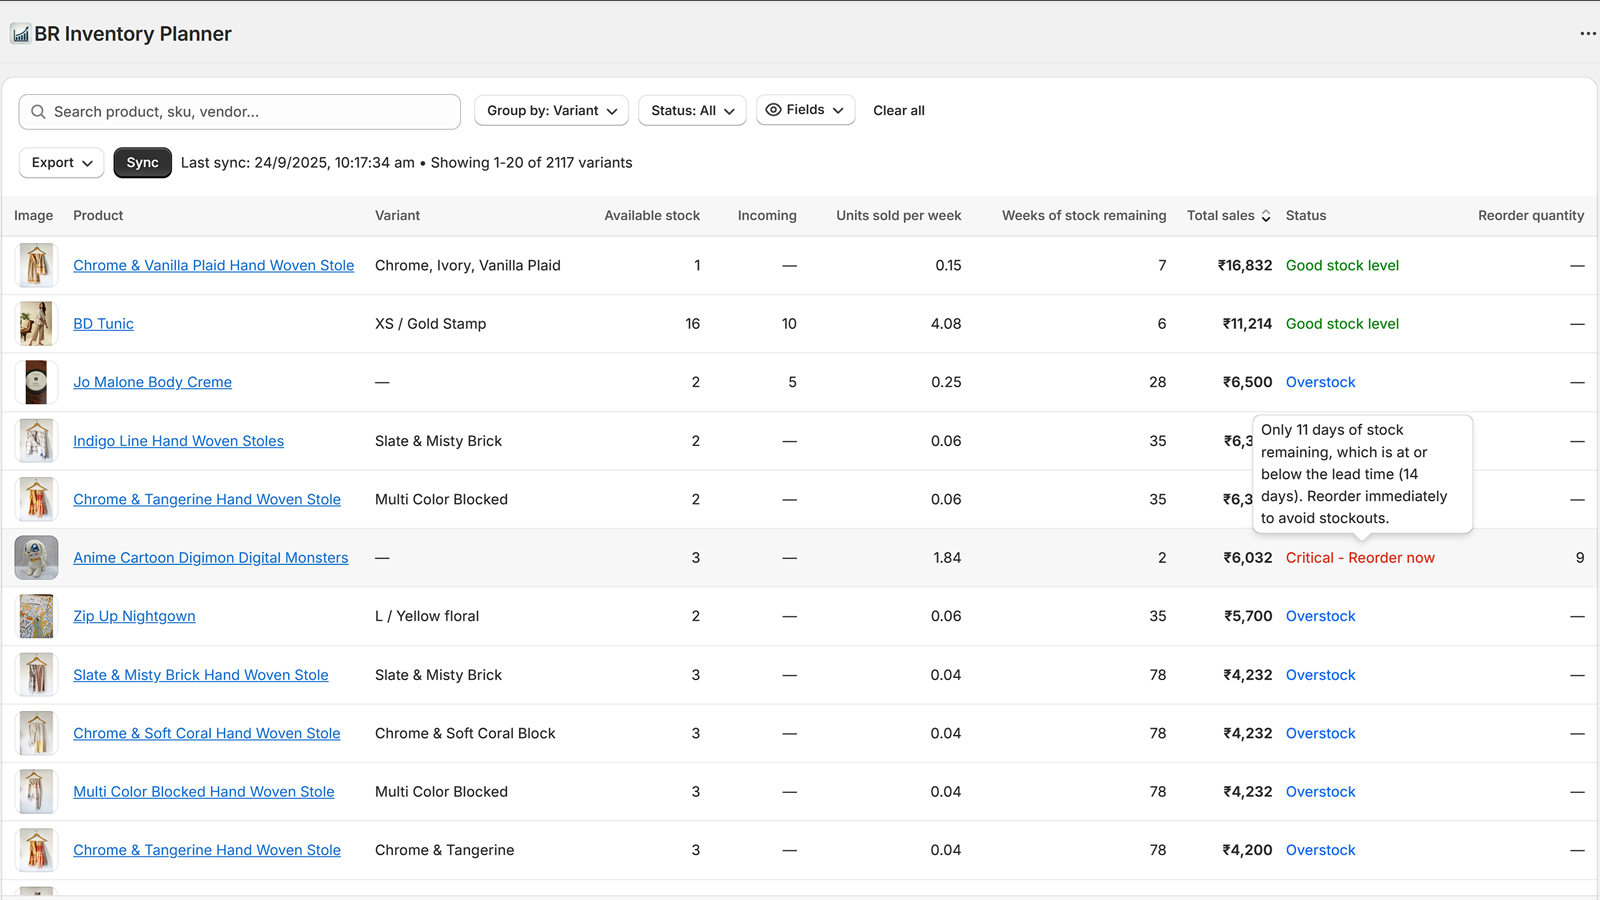The image size is (1600, 900).
Task: Click the Total sales sort arrows icon
Action: [1266, 216]
